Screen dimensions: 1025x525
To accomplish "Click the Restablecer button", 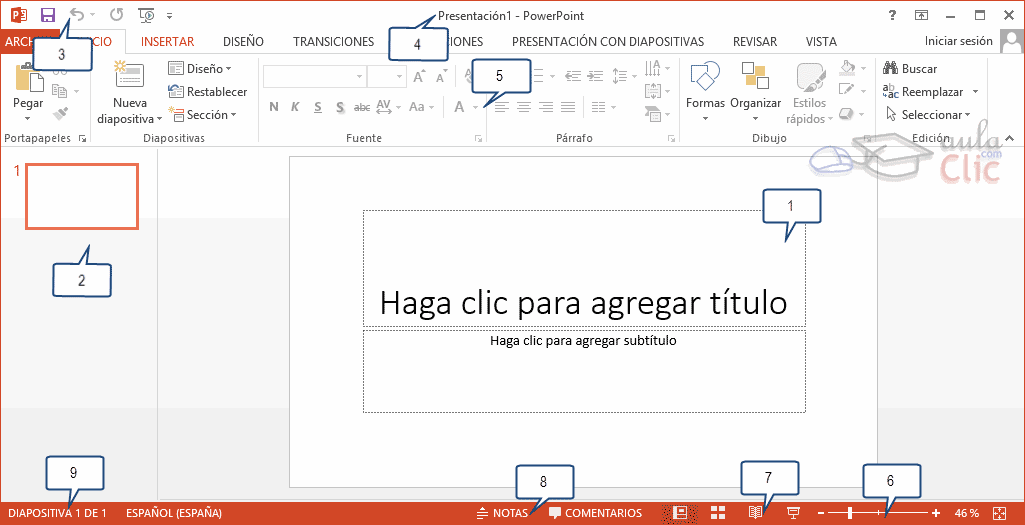I will [208, 92].
